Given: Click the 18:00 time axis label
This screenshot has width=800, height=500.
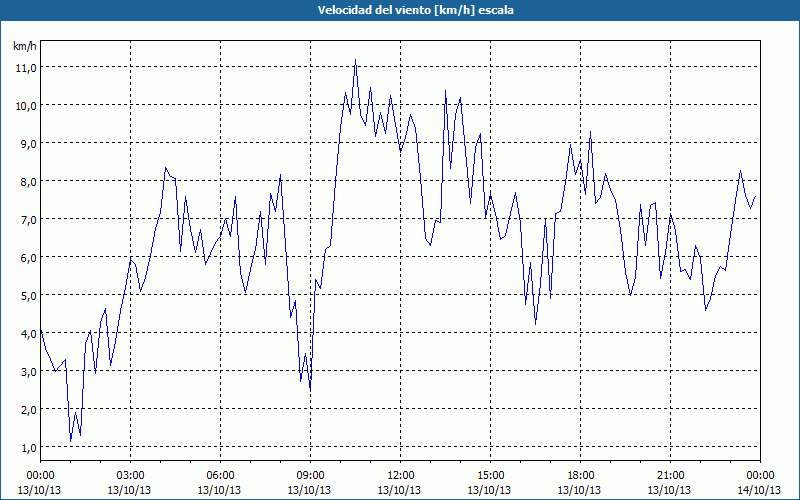Looking at the screenshot, I should point(580,476).
